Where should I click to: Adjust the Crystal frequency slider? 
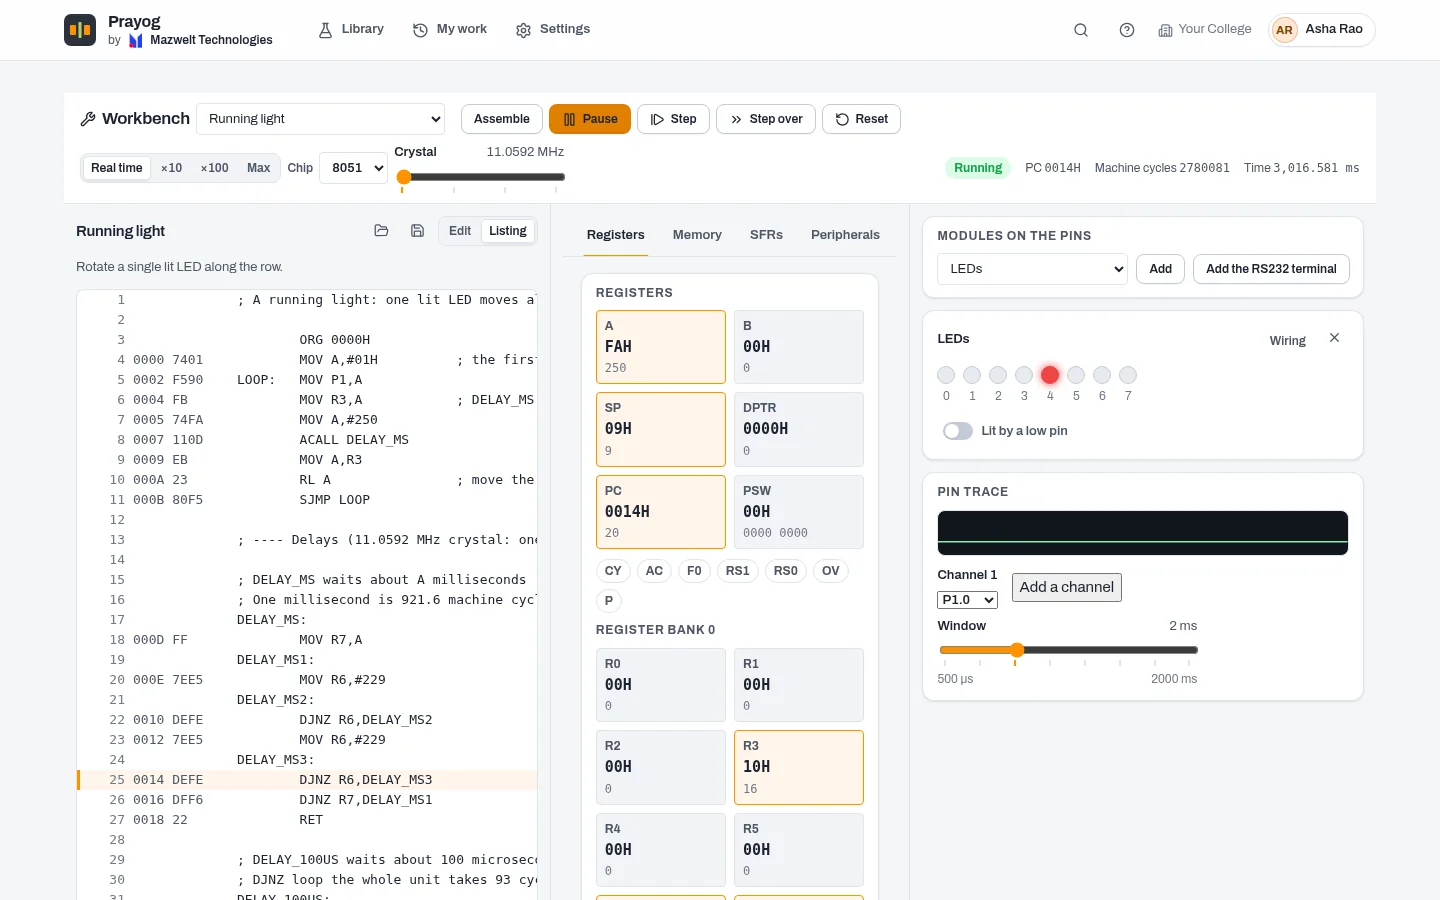[481, 177]
